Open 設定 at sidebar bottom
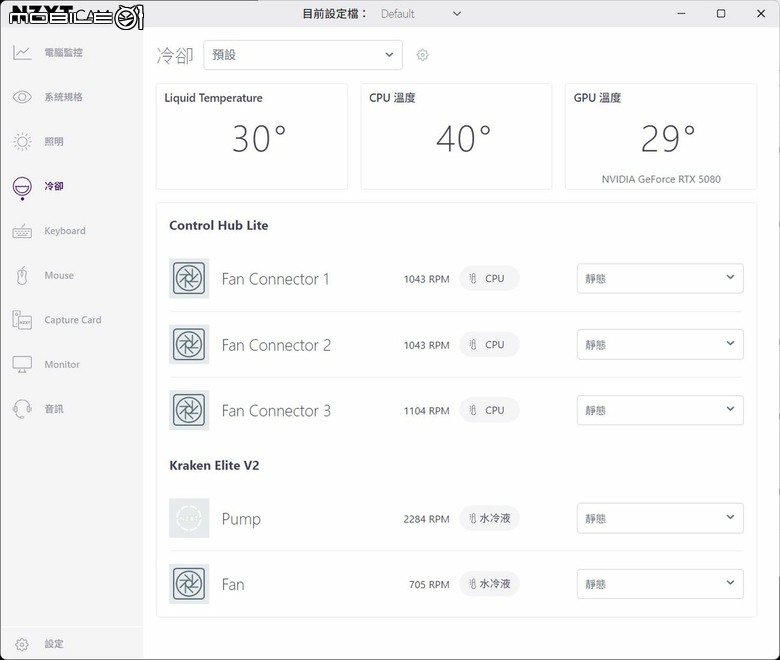780x660 pixels. point(54,644)
